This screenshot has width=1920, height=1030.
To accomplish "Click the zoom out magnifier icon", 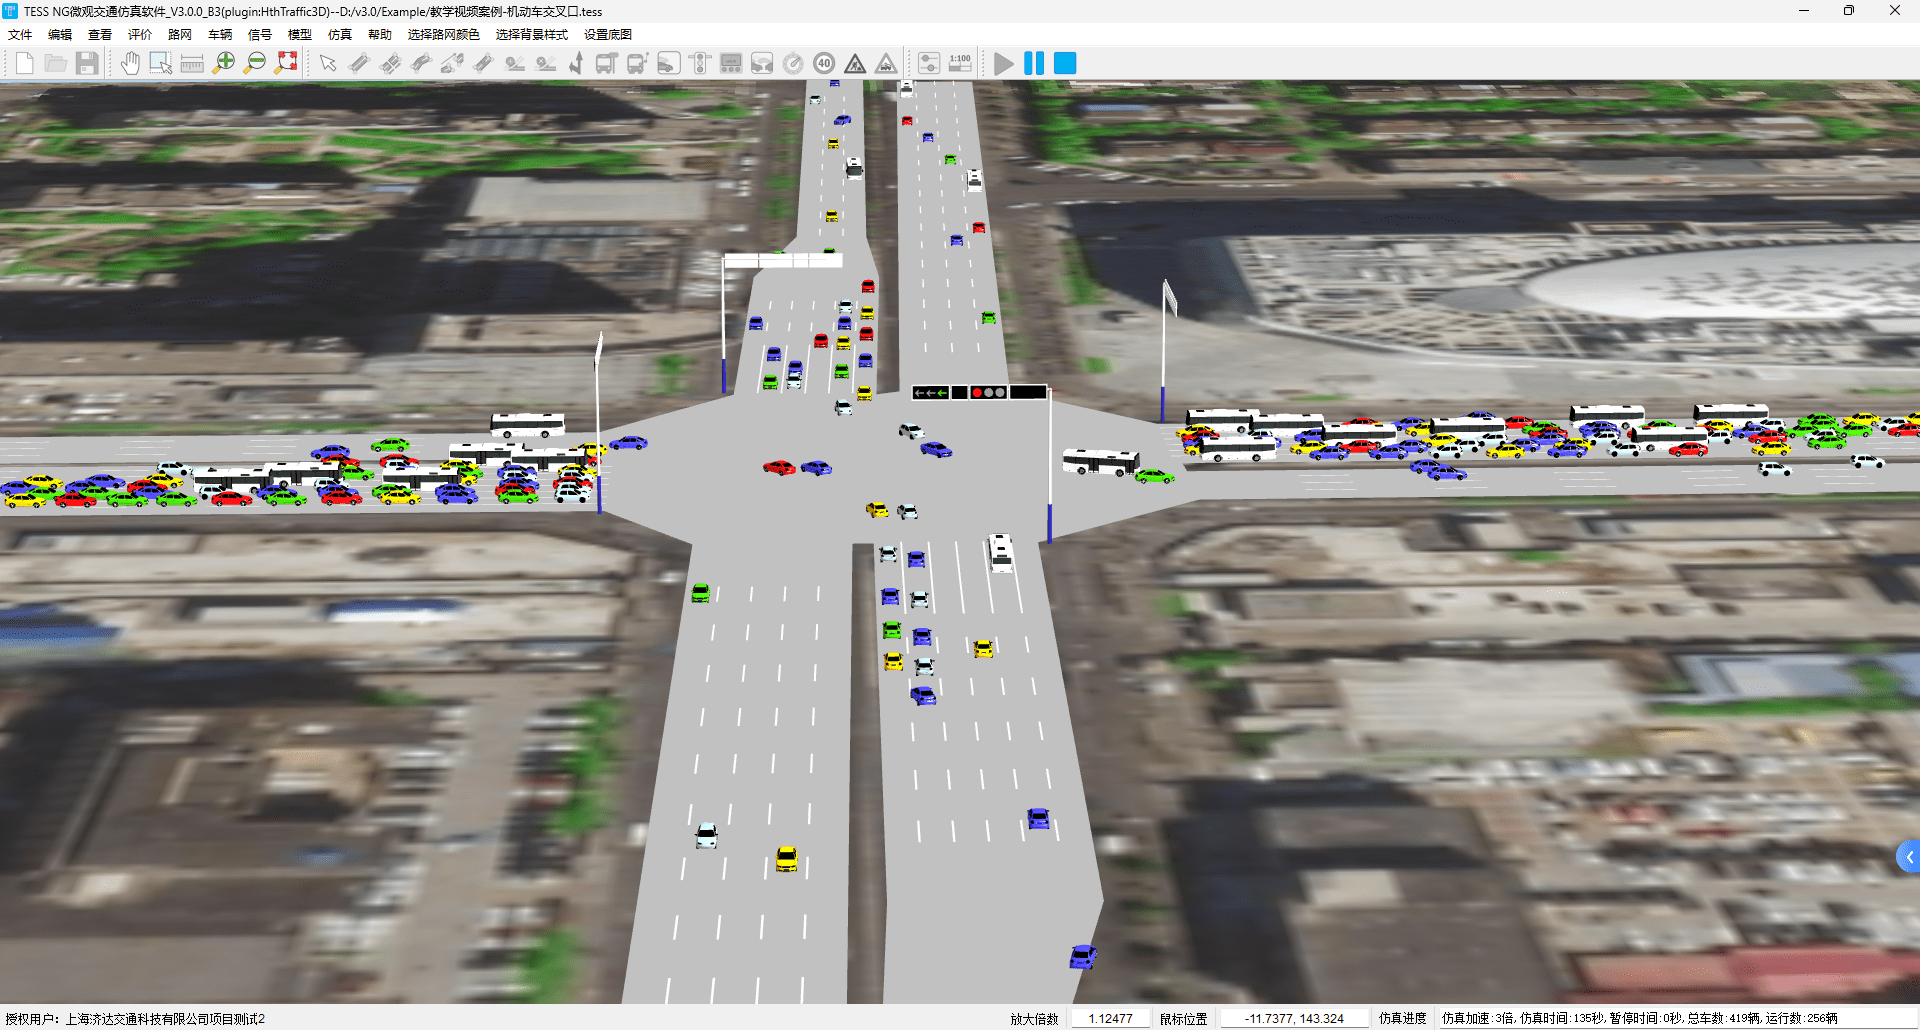I will tap(255, 64).
